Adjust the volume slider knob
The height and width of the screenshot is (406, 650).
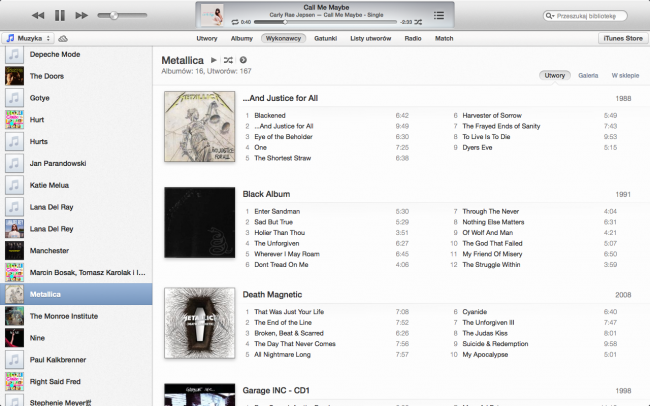point(114,15)
